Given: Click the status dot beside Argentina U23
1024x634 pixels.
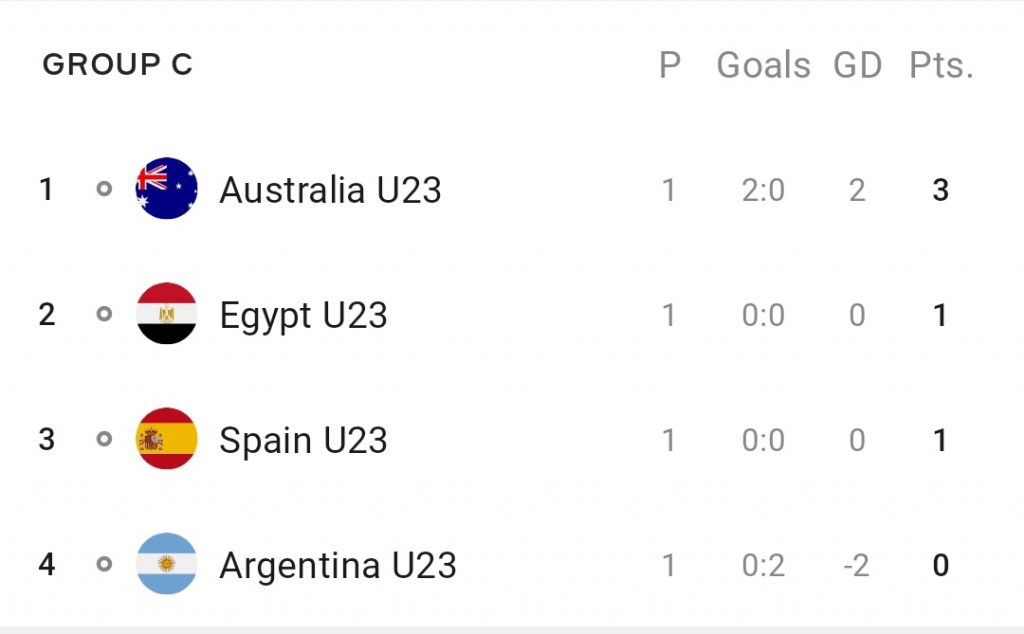Looking at the screenshot, I should (104, 564).
